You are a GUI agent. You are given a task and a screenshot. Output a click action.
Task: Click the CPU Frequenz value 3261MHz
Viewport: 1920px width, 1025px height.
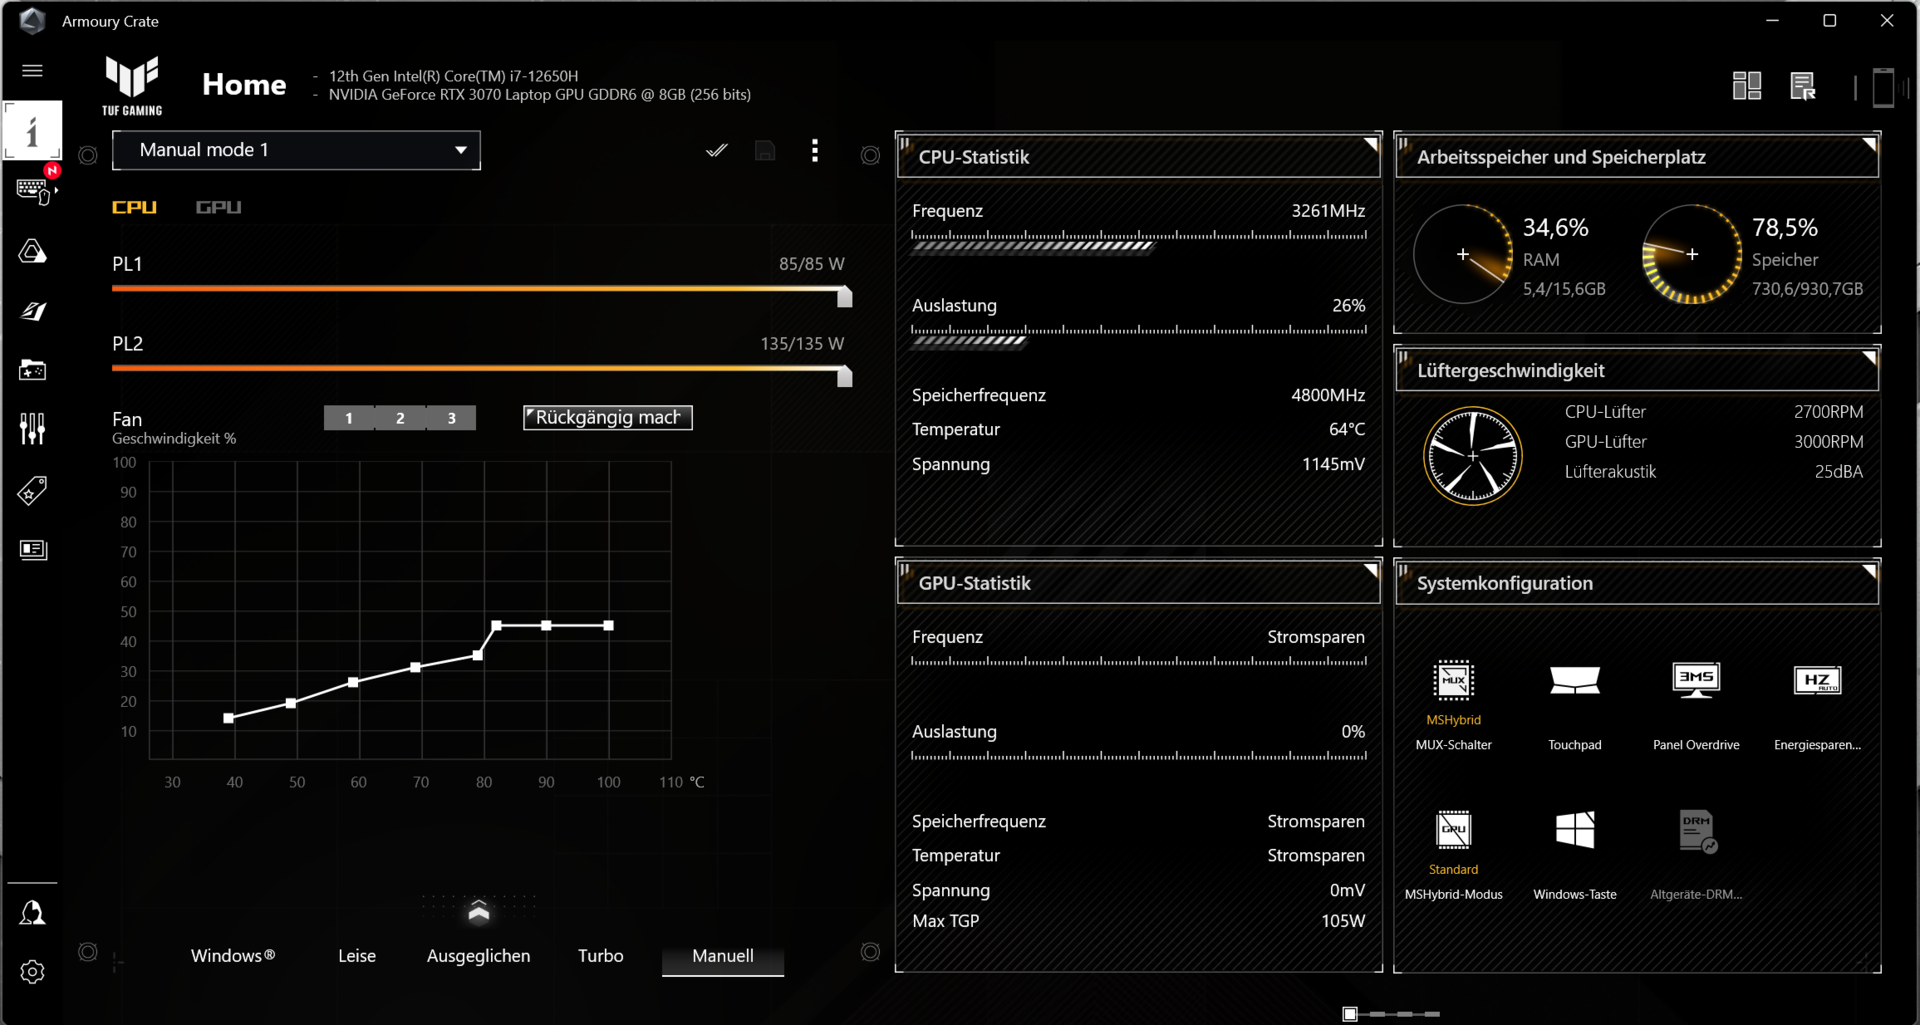[1328, 211]
